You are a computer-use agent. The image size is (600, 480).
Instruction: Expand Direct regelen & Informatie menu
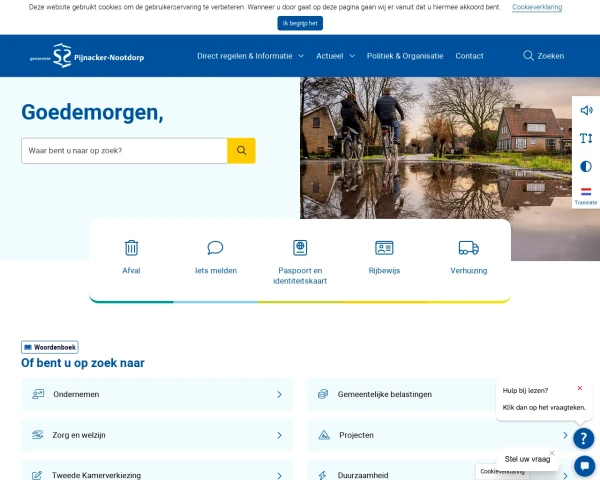(251, 56)
